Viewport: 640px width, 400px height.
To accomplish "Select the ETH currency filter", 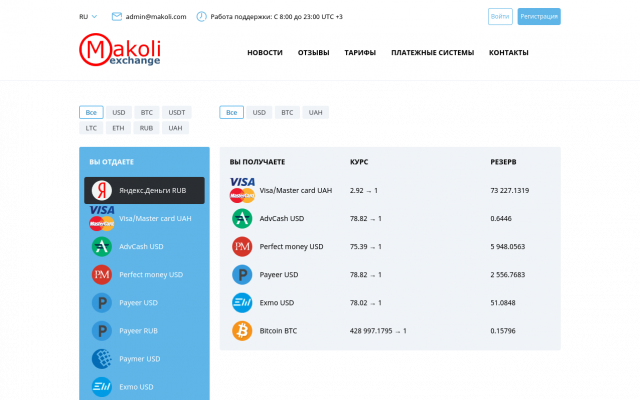I will tap(118, 128).
